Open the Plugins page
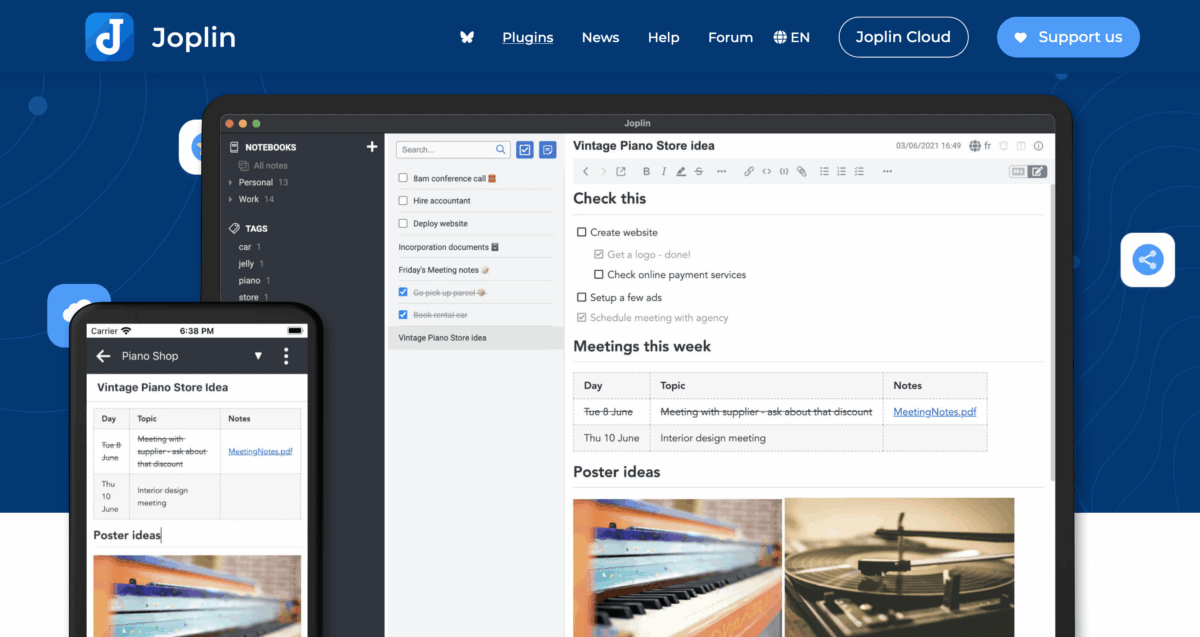 coord(527,37)
